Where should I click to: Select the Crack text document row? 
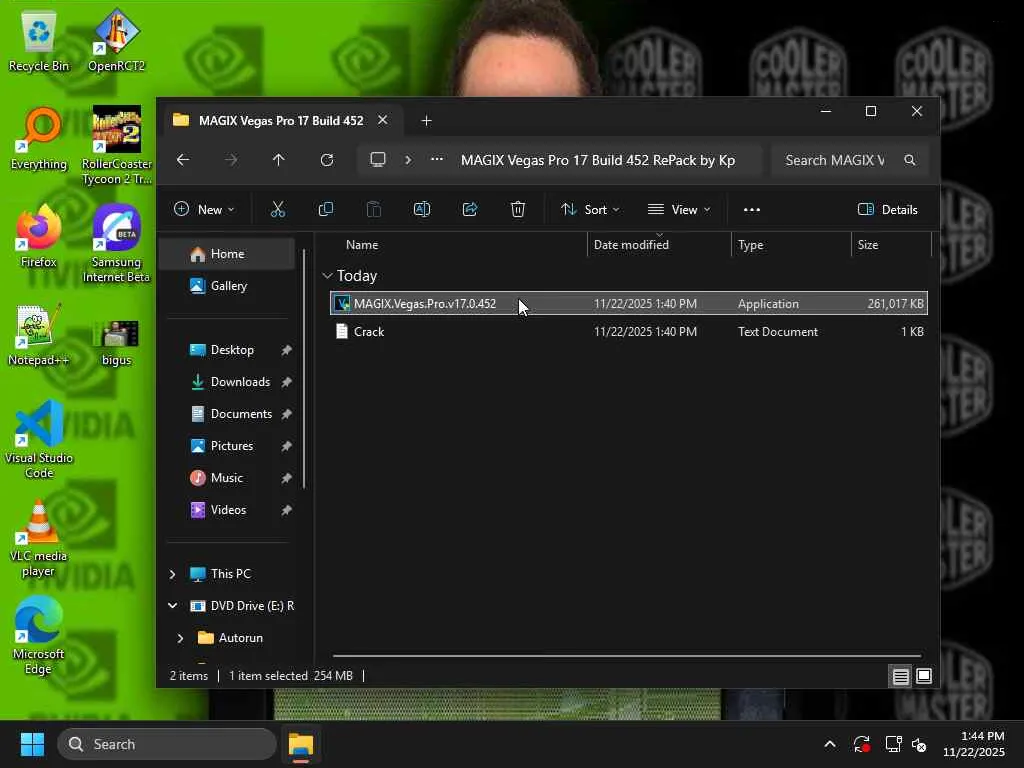coord(628,332)
